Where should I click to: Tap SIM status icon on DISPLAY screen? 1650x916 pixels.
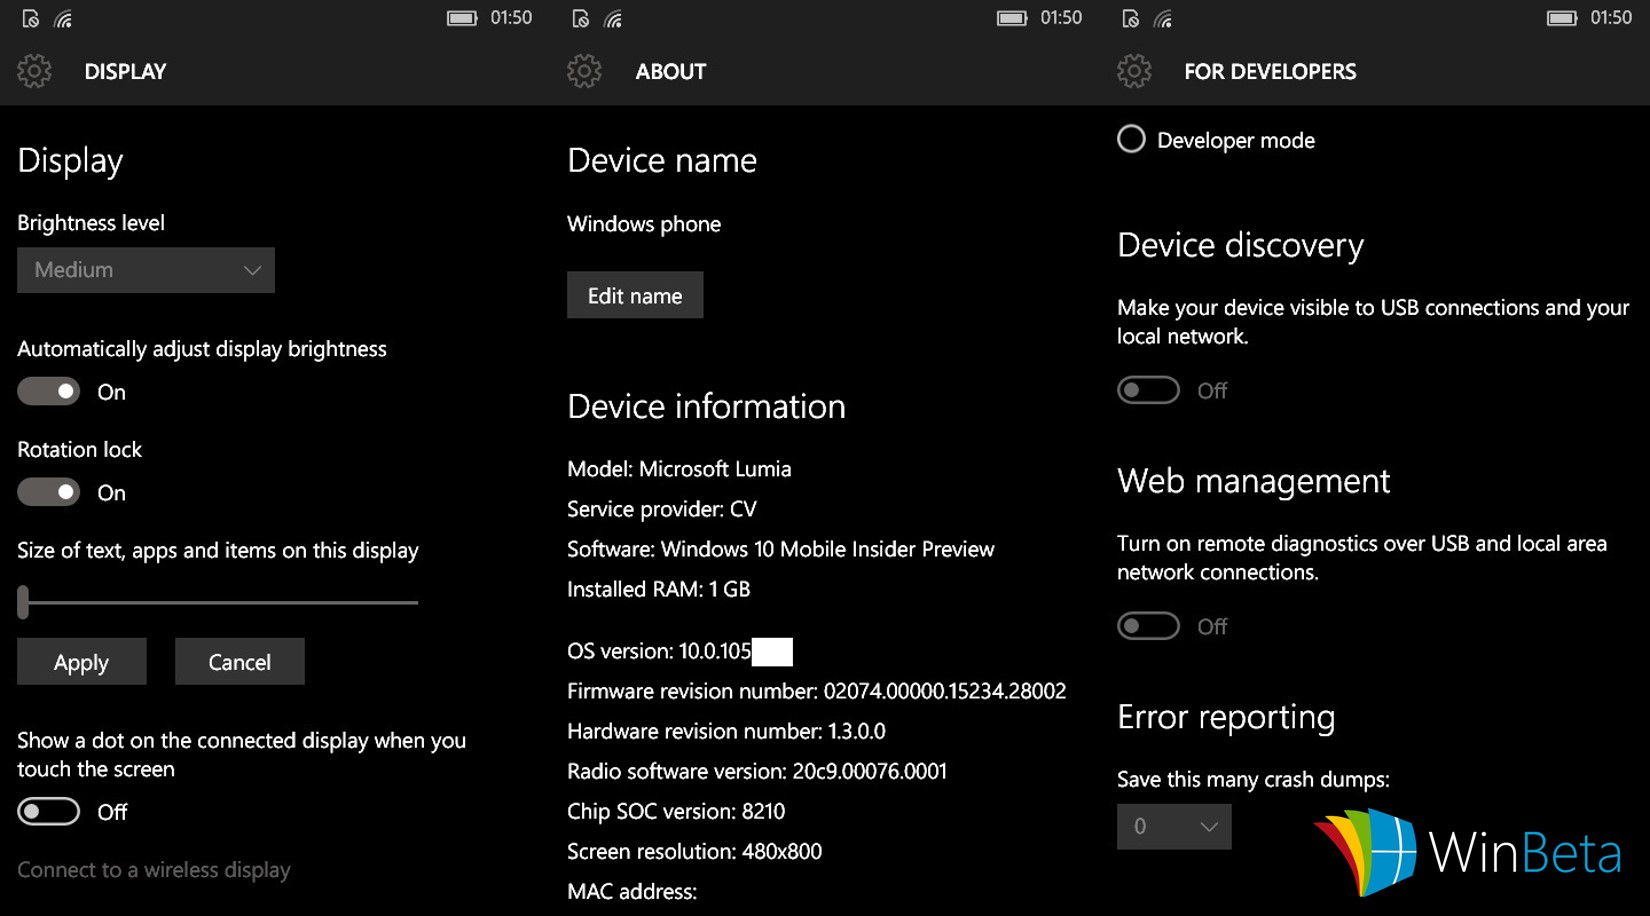(30, 18)
